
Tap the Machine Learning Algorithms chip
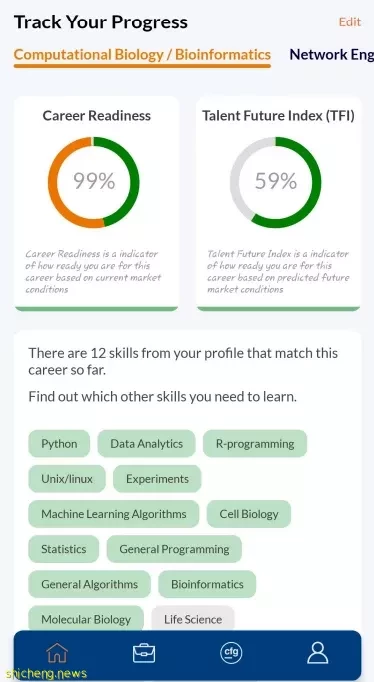[x=114, y=514]
